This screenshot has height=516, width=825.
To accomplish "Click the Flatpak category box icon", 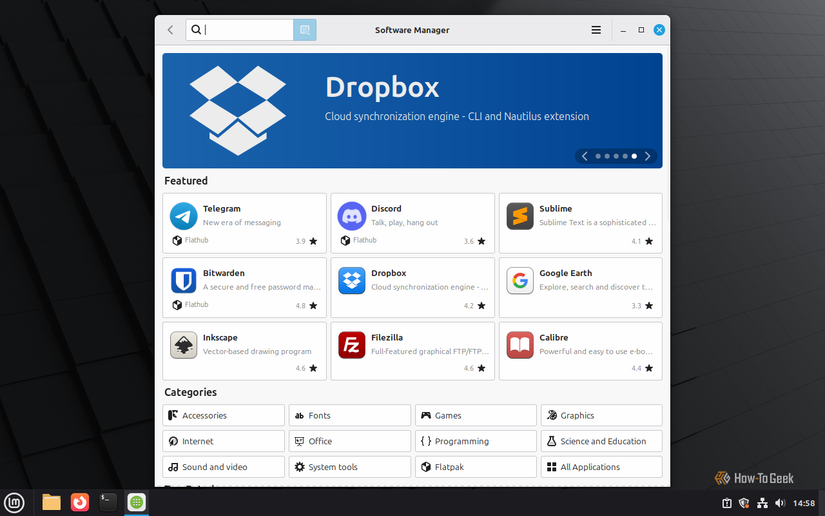I will pos(426,467).
